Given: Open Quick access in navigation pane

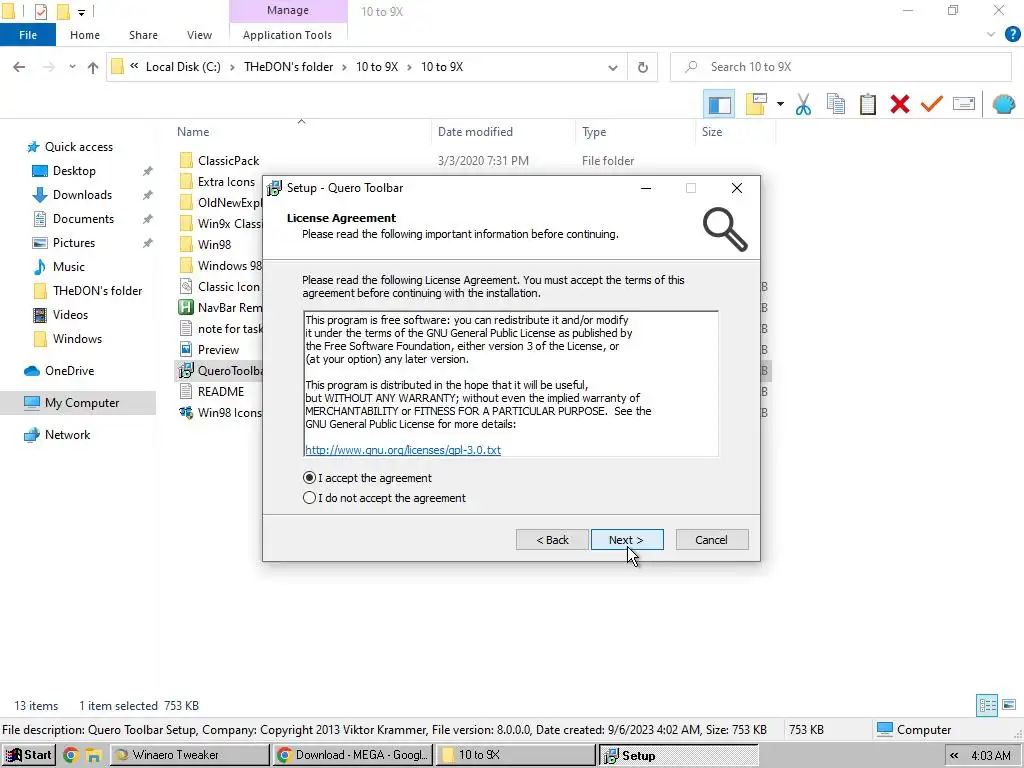Looking at the screenshot, I should (x=78, y=147).
